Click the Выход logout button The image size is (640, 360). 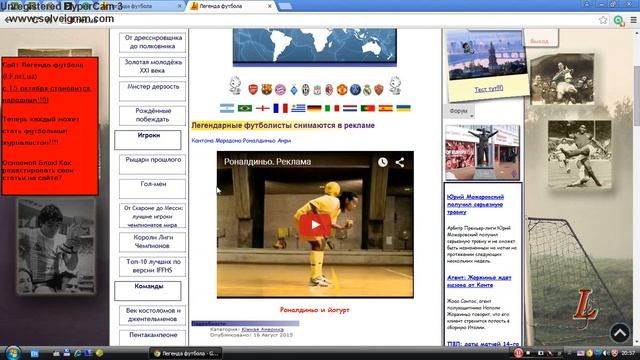(539, 41)
